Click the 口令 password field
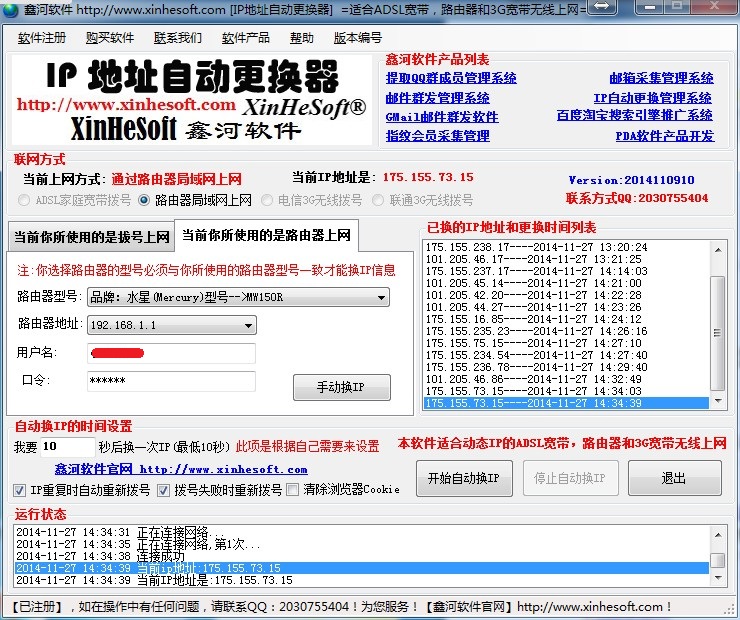Screen dimensions: 740x620 coord(171,381)
